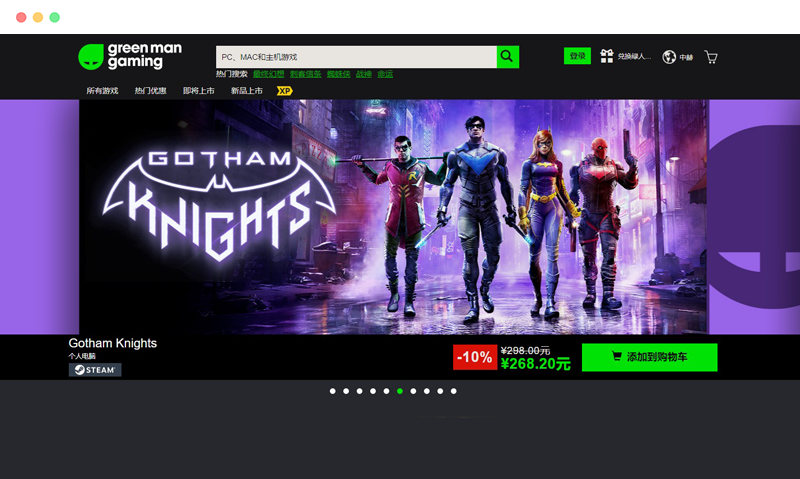Click the Steam platform badge

pos(95,370)
